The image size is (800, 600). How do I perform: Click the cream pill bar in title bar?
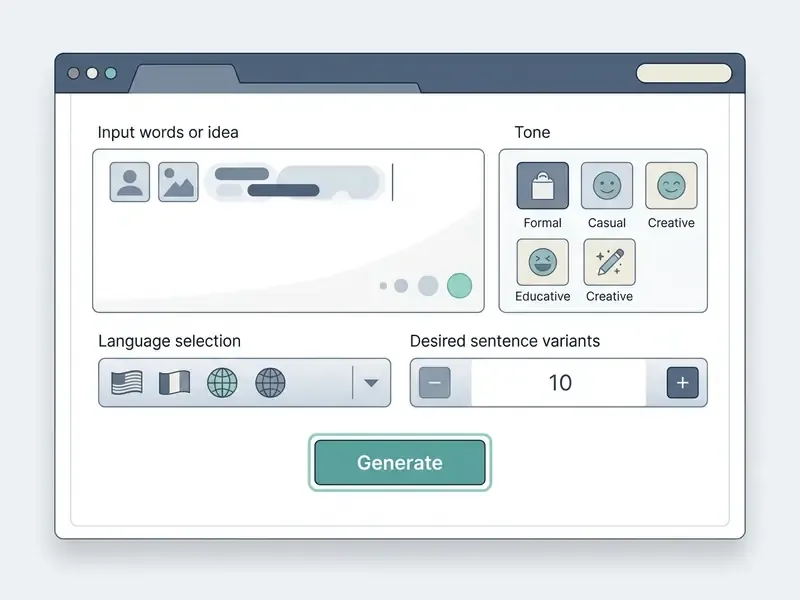tap(684, 73)
